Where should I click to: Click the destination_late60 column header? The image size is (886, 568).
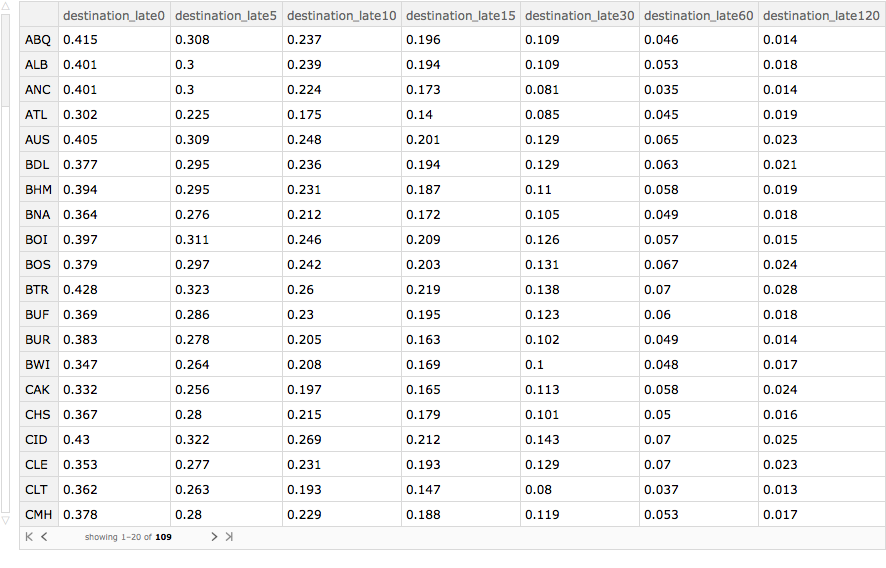pyautogui.click(x=697, y=15)
